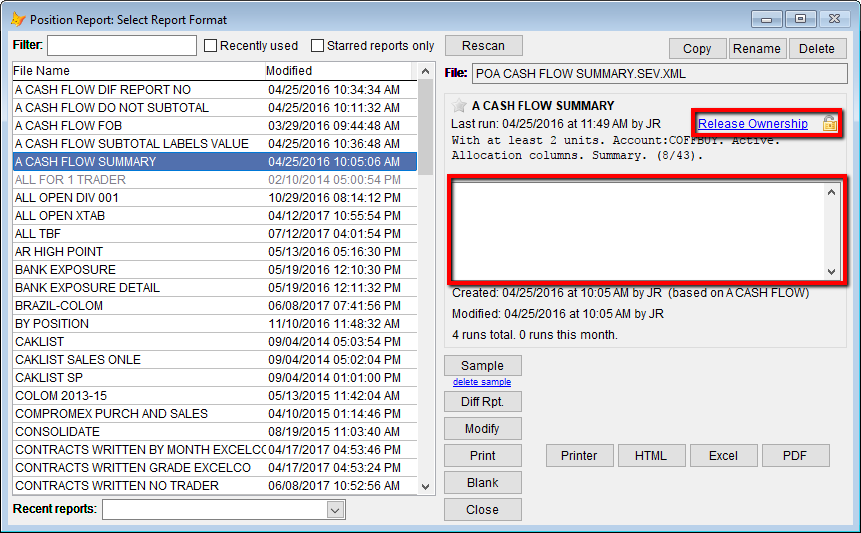The width and height of the screenshot is (861, 533).
Task: Click the description box scroll down arrow
Action: point(831,272)
